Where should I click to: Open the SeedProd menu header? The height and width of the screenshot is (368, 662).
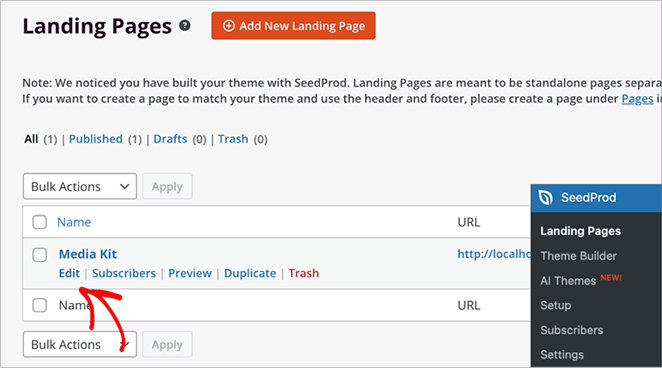coord(596,198)
